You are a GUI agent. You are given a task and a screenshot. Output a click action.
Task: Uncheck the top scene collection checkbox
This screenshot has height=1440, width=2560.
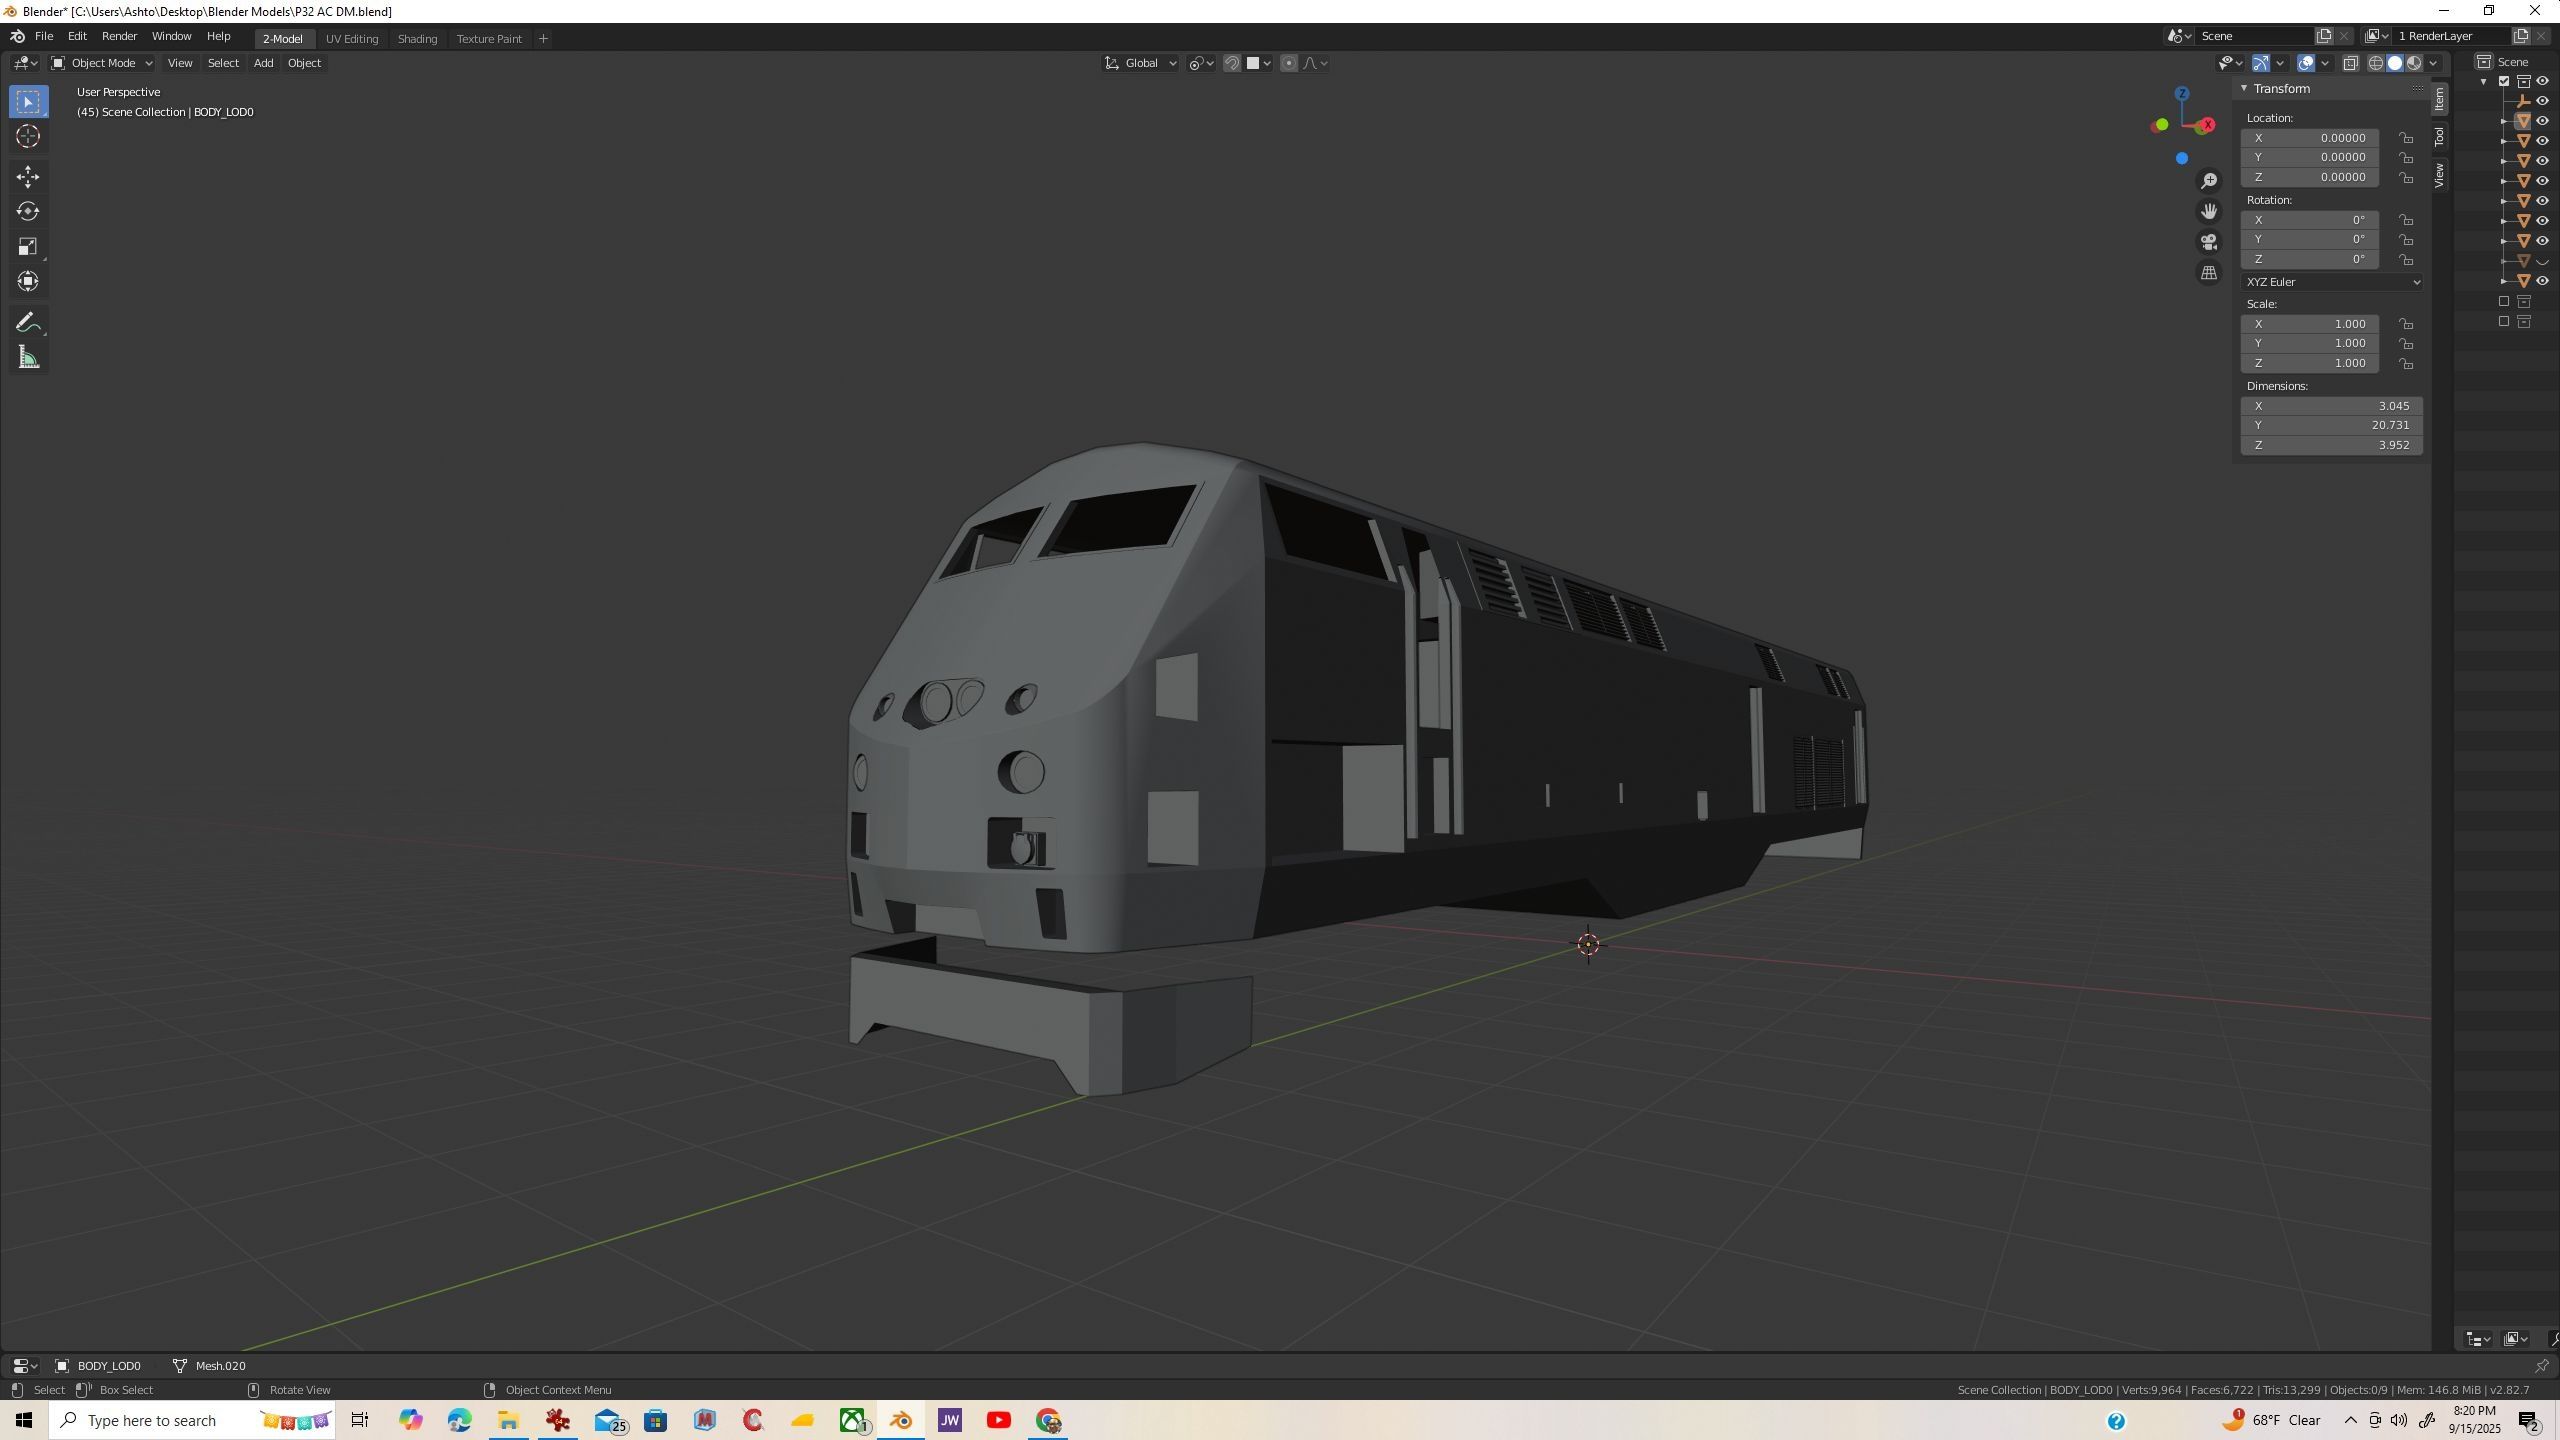click(2504, 81)
